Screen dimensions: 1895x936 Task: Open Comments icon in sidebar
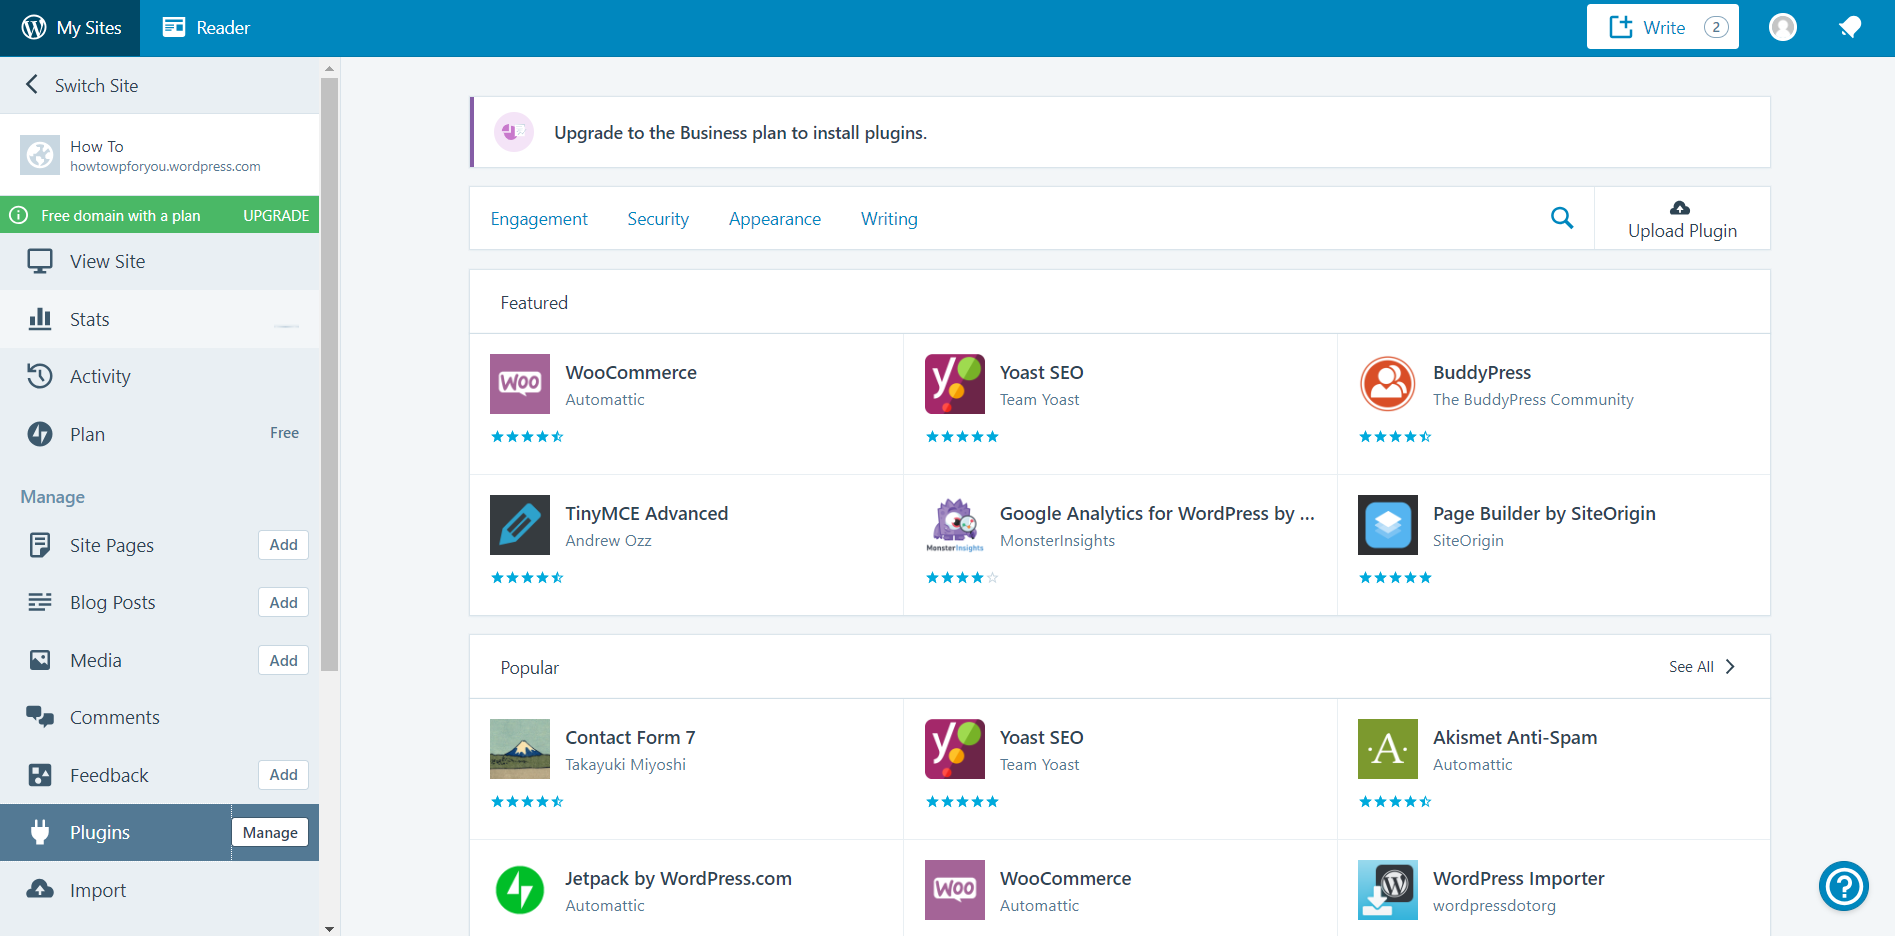point(40,717)
